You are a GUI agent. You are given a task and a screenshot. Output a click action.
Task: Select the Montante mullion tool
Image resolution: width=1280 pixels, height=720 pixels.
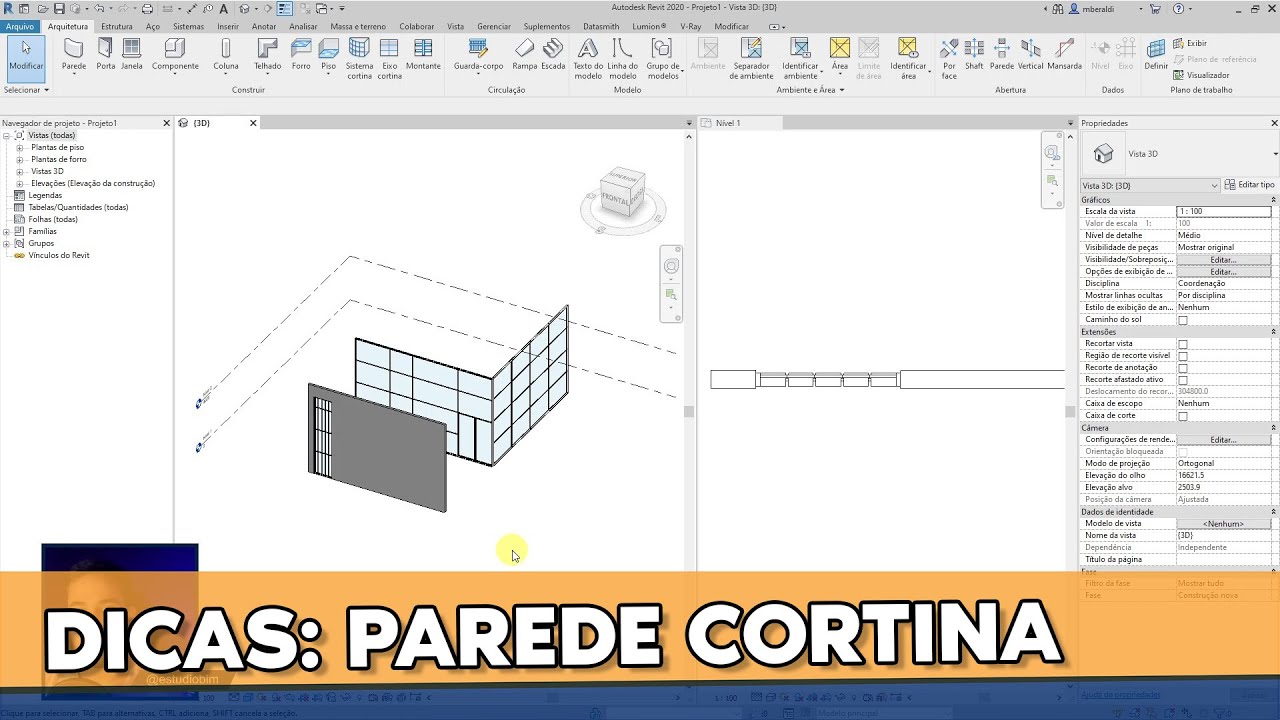click(423, 55)
